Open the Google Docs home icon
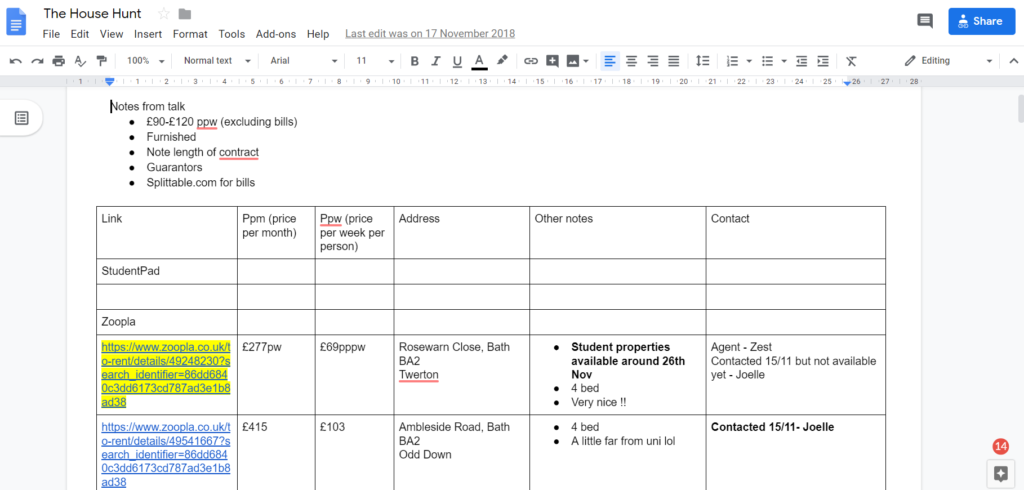Viewport: 1024px width, 490px height. click(x=16, y=21)
